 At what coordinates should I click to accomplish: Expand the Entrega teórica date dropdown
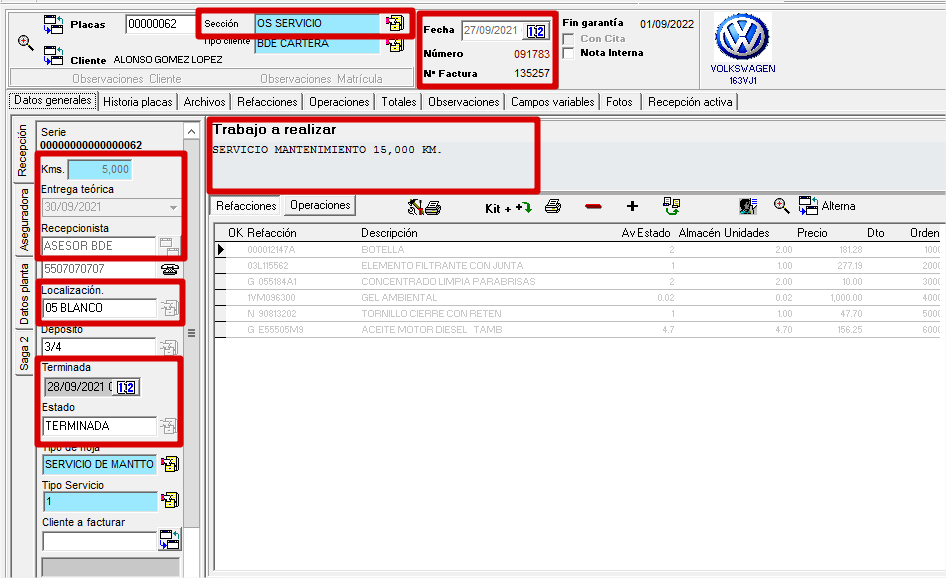tap(173, 207)
